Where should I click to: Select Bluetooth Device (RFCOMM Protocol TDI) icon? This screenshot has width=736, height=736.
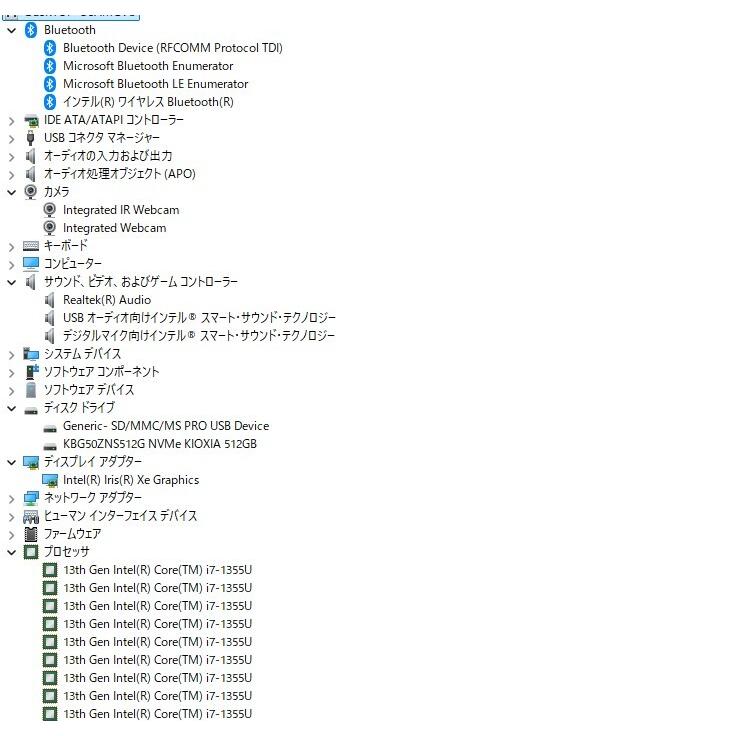click(50, 48)
